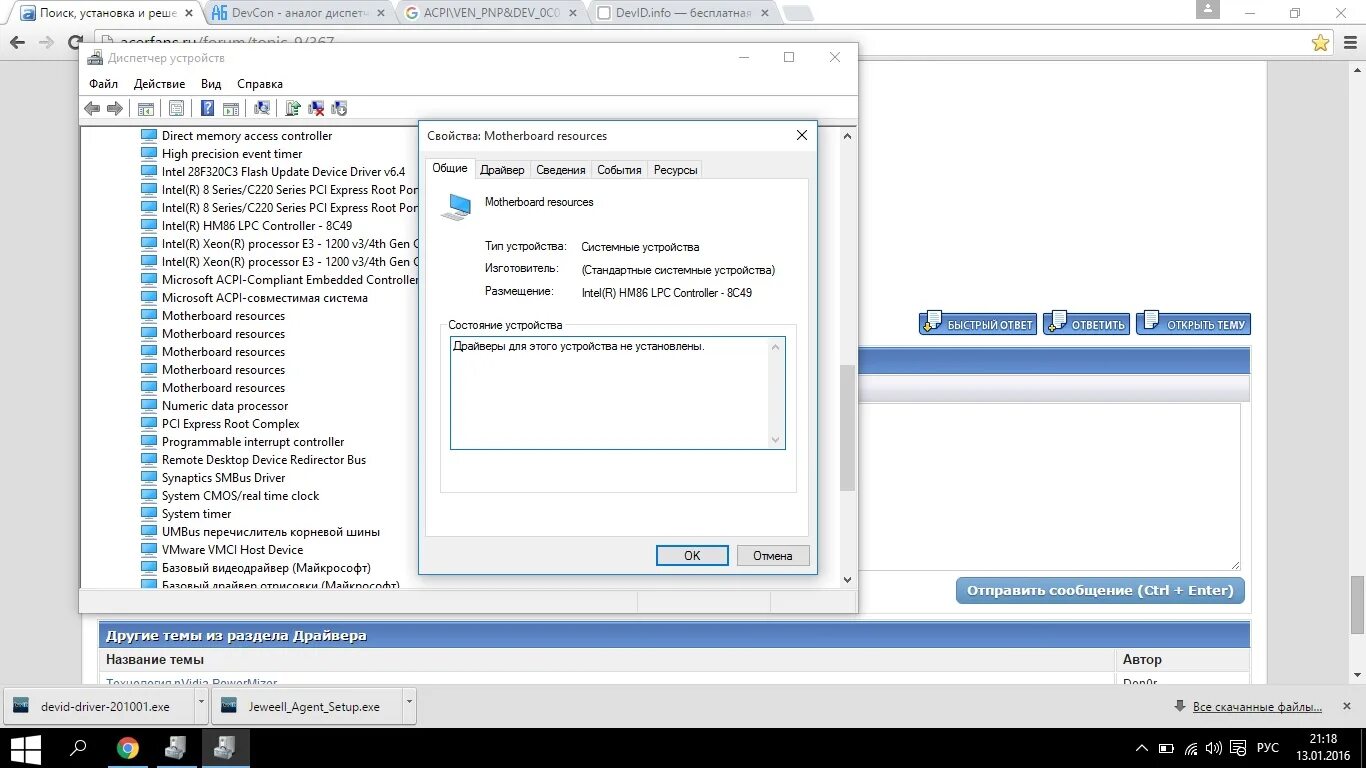This screenshot has width=1366, height=768.
Task: Open devid-driver-201001.exe in downloads bar
Action: (98, 706)
